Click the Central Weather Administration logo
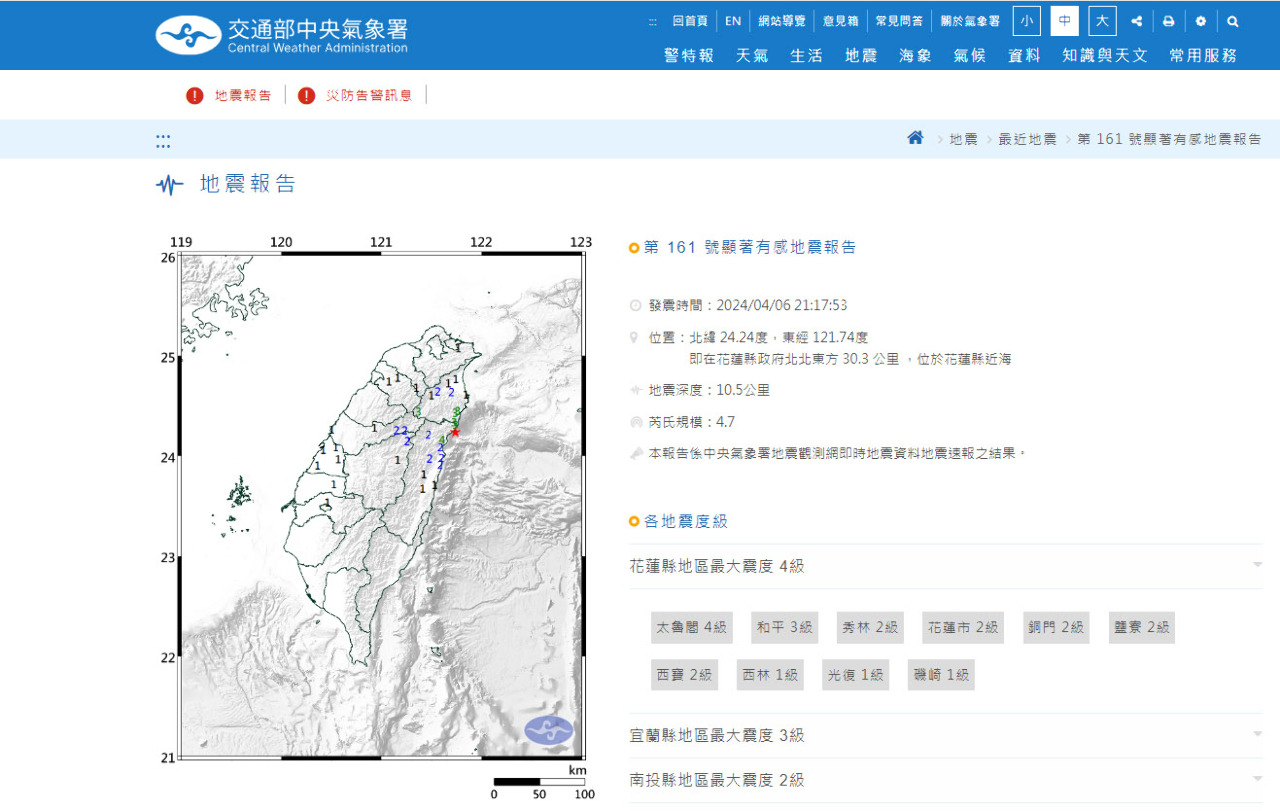The height and width of the screenshot is (811, 1280). [282, 35]
